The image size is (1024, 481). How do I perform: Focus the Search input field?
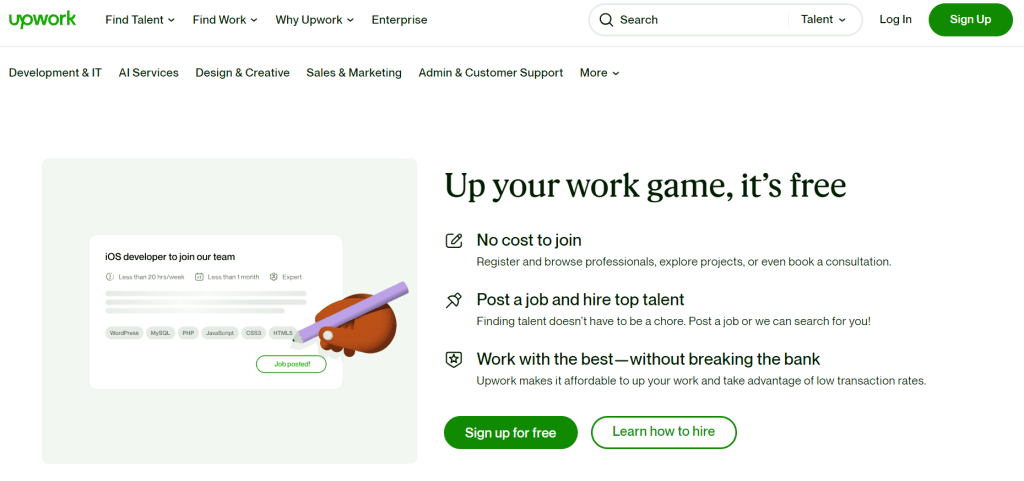point(700,20)
